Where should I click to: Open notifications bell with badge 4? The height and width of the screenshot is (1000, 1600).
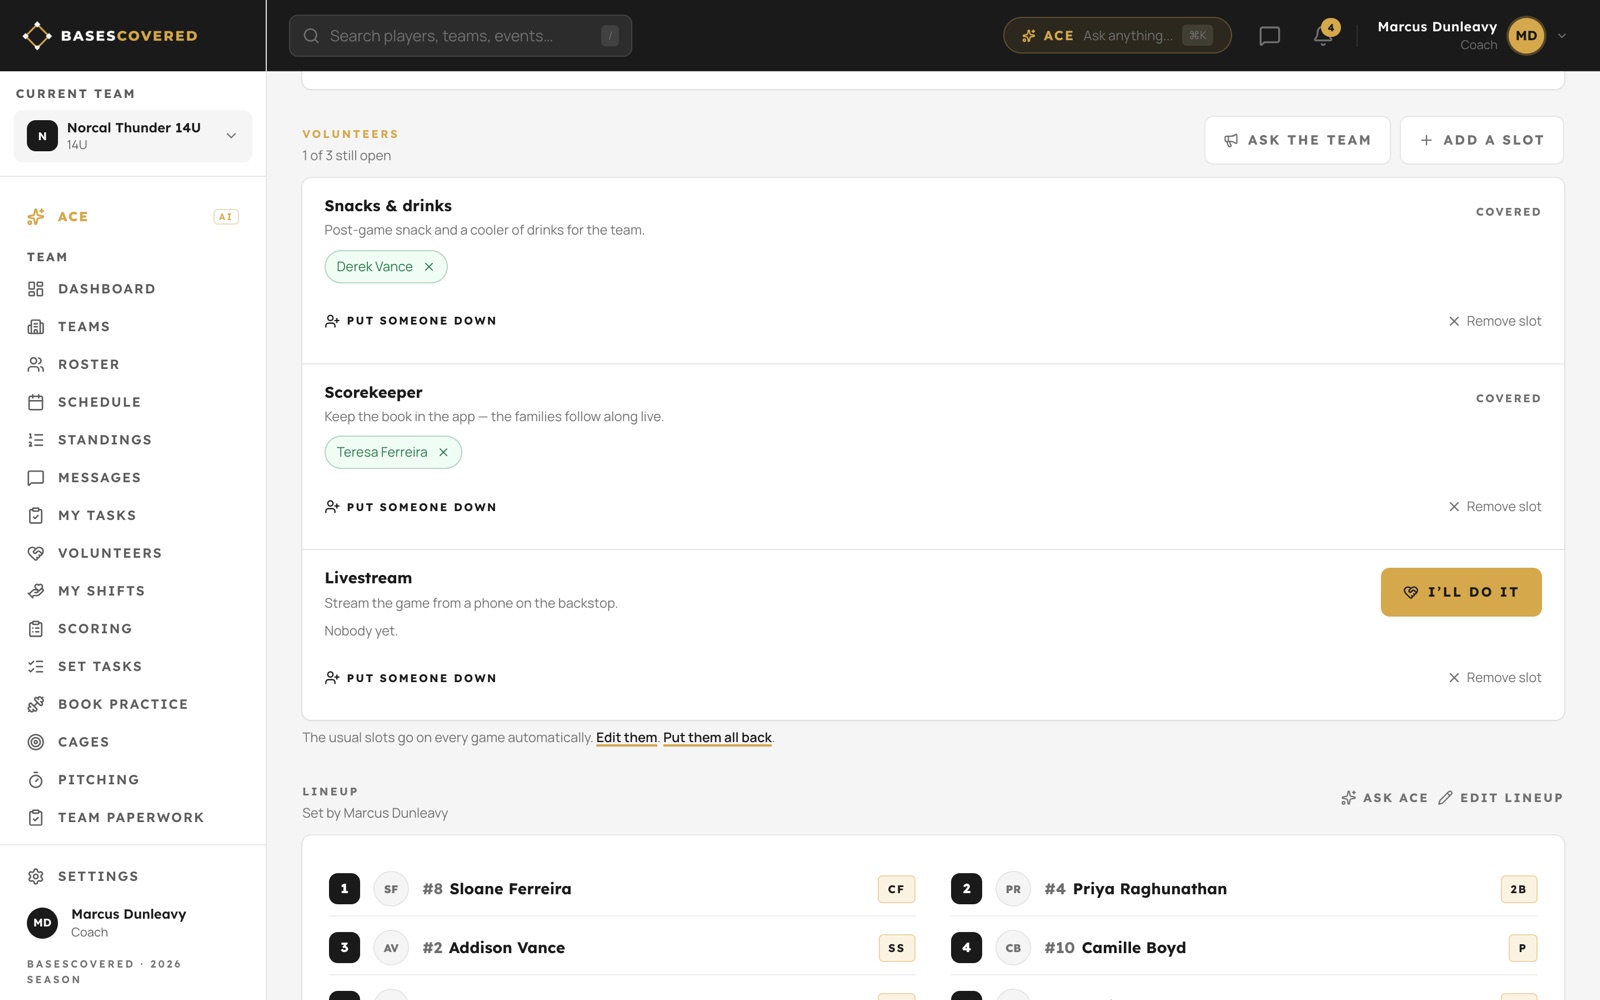coord(1324,36)
